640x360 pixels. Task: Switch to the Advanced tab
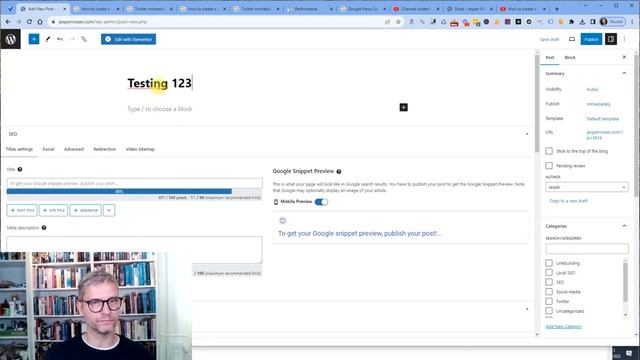(x=74, y=149)
